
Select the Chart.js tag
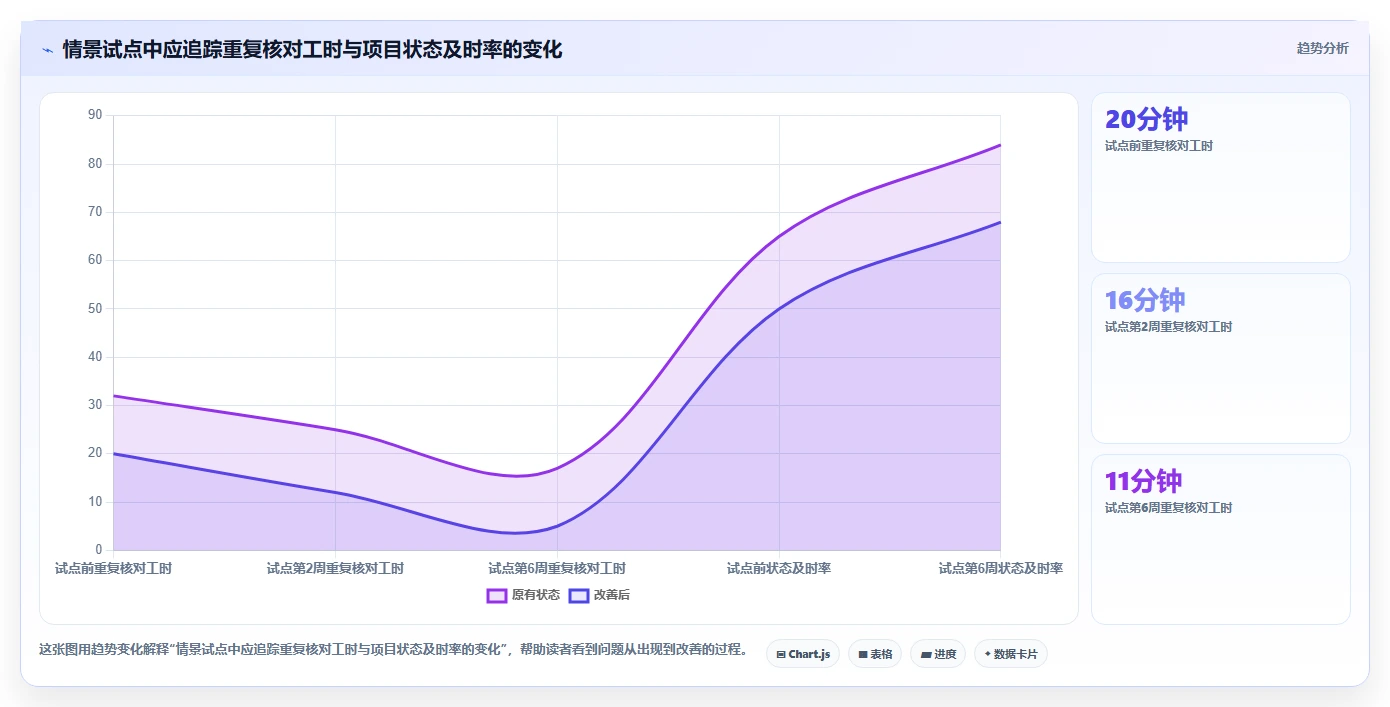803,654
